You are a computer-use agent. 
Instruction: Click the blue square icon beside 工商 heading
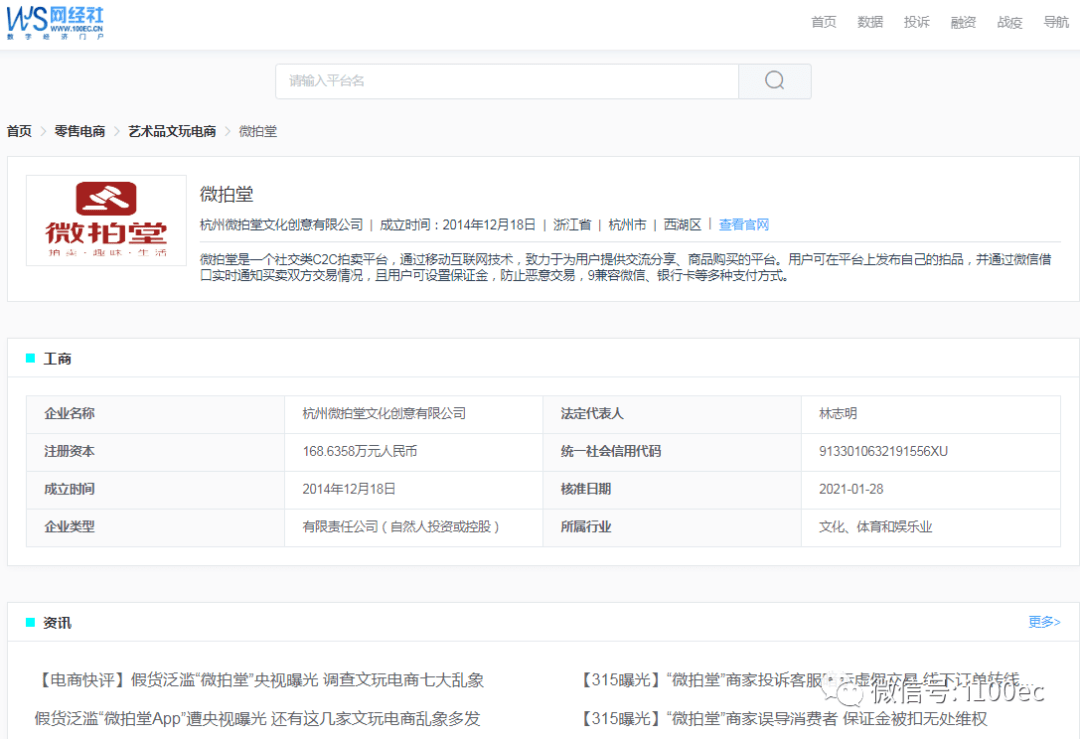coord(29,357)
